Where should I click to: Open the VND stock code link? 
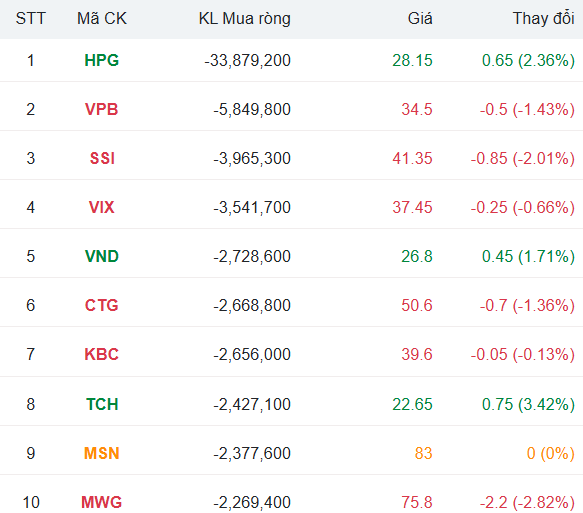click(102, 256)
